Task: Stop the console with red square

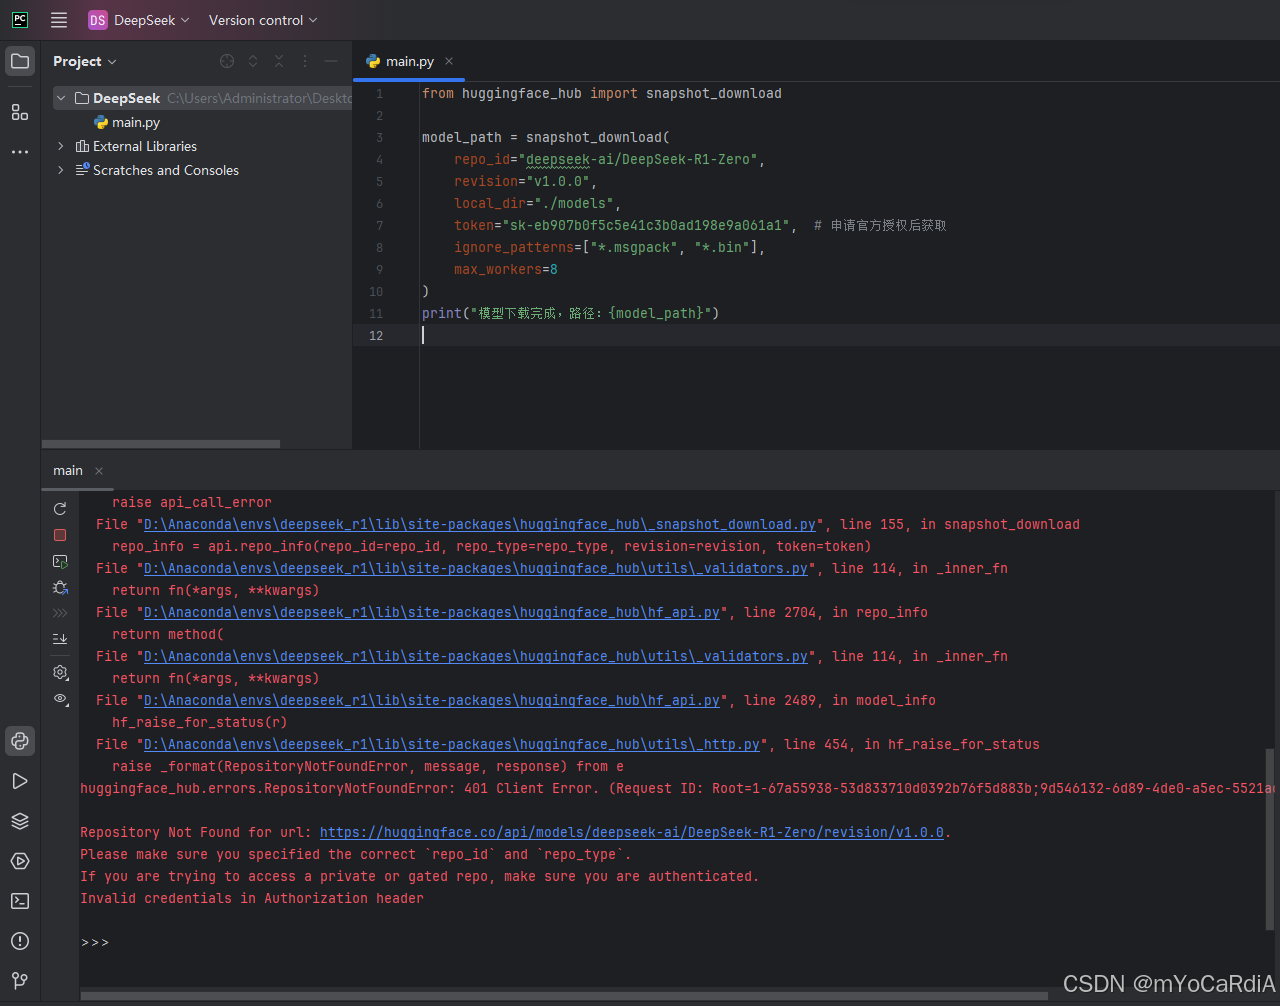Action: coord(60,535)
